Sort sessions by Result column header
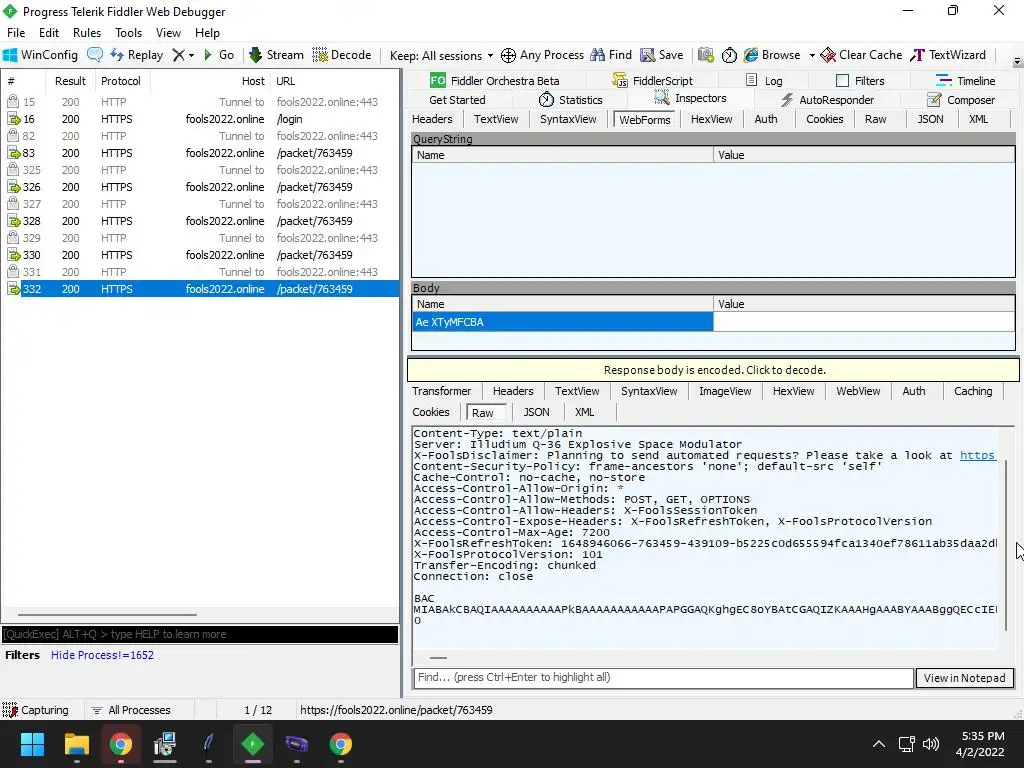 pyautogui.click(x=70, y=81)
